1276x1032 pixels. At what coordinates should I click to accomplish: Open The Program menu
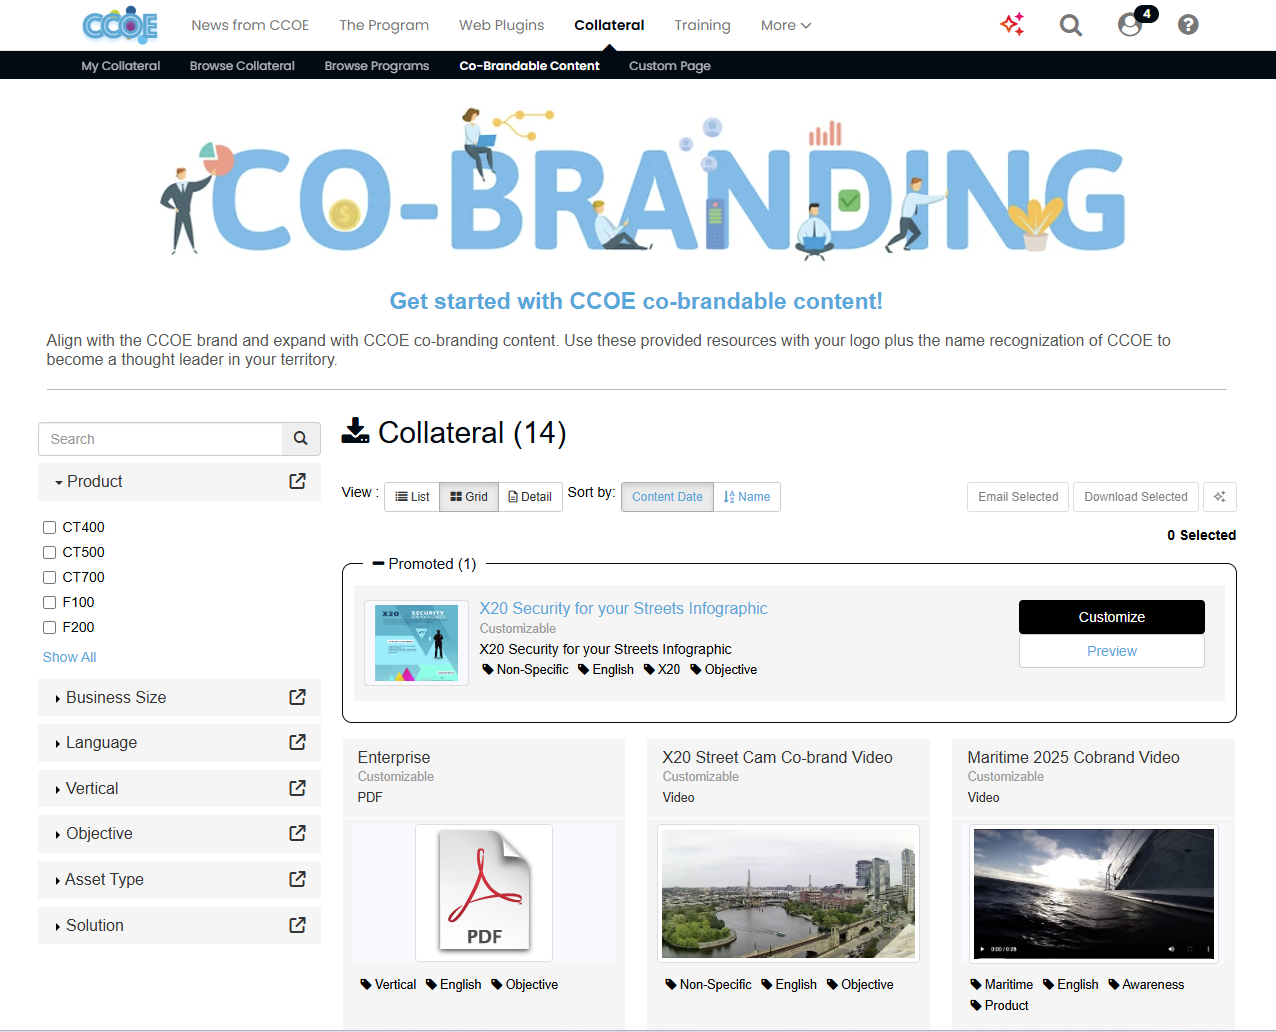point(384,25)
